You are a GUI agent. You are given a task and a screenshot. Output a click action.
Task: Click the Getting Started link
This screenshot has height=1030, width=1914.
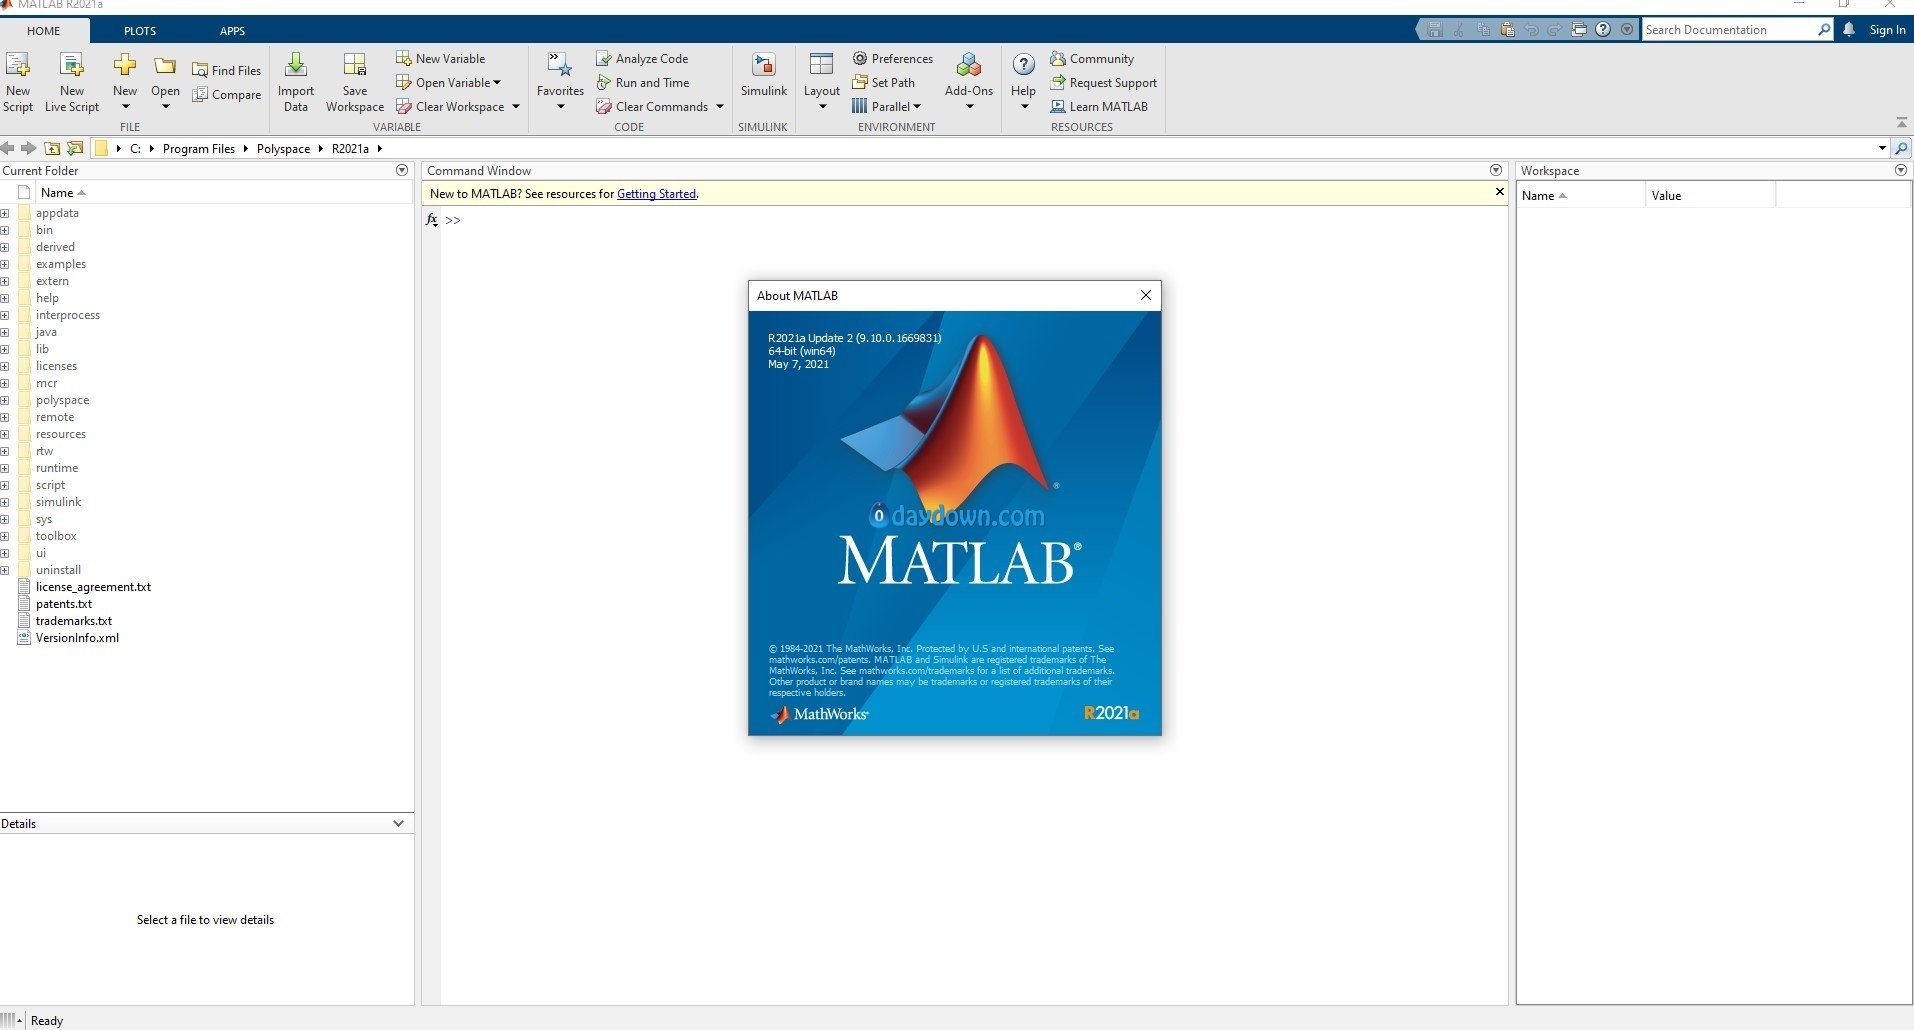pos(656,194)
